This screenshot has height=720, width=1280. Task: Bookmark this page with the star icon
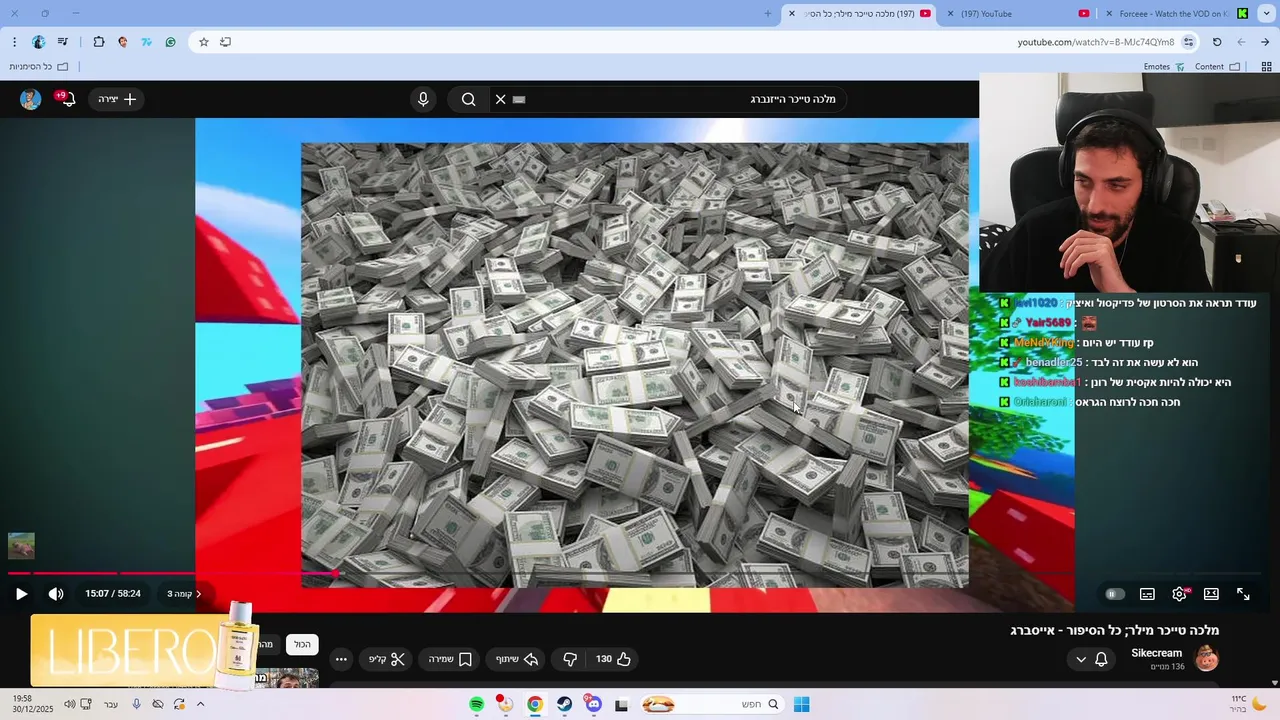point(204,42)
